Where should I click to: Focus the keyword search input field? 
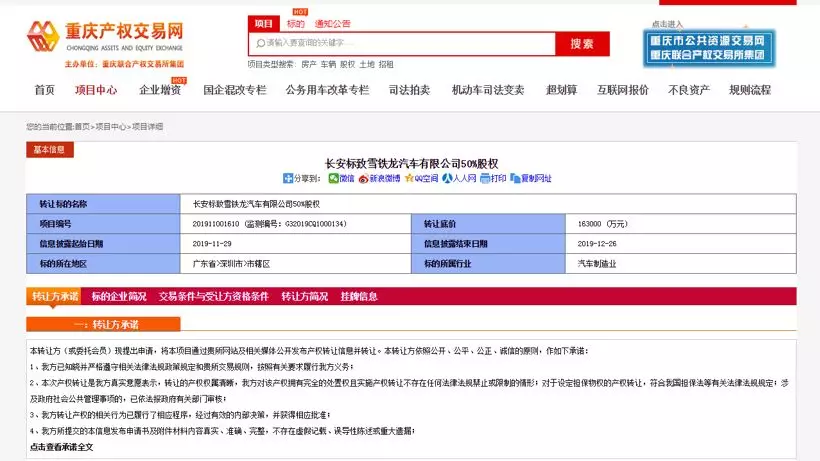tap(402, 43)
